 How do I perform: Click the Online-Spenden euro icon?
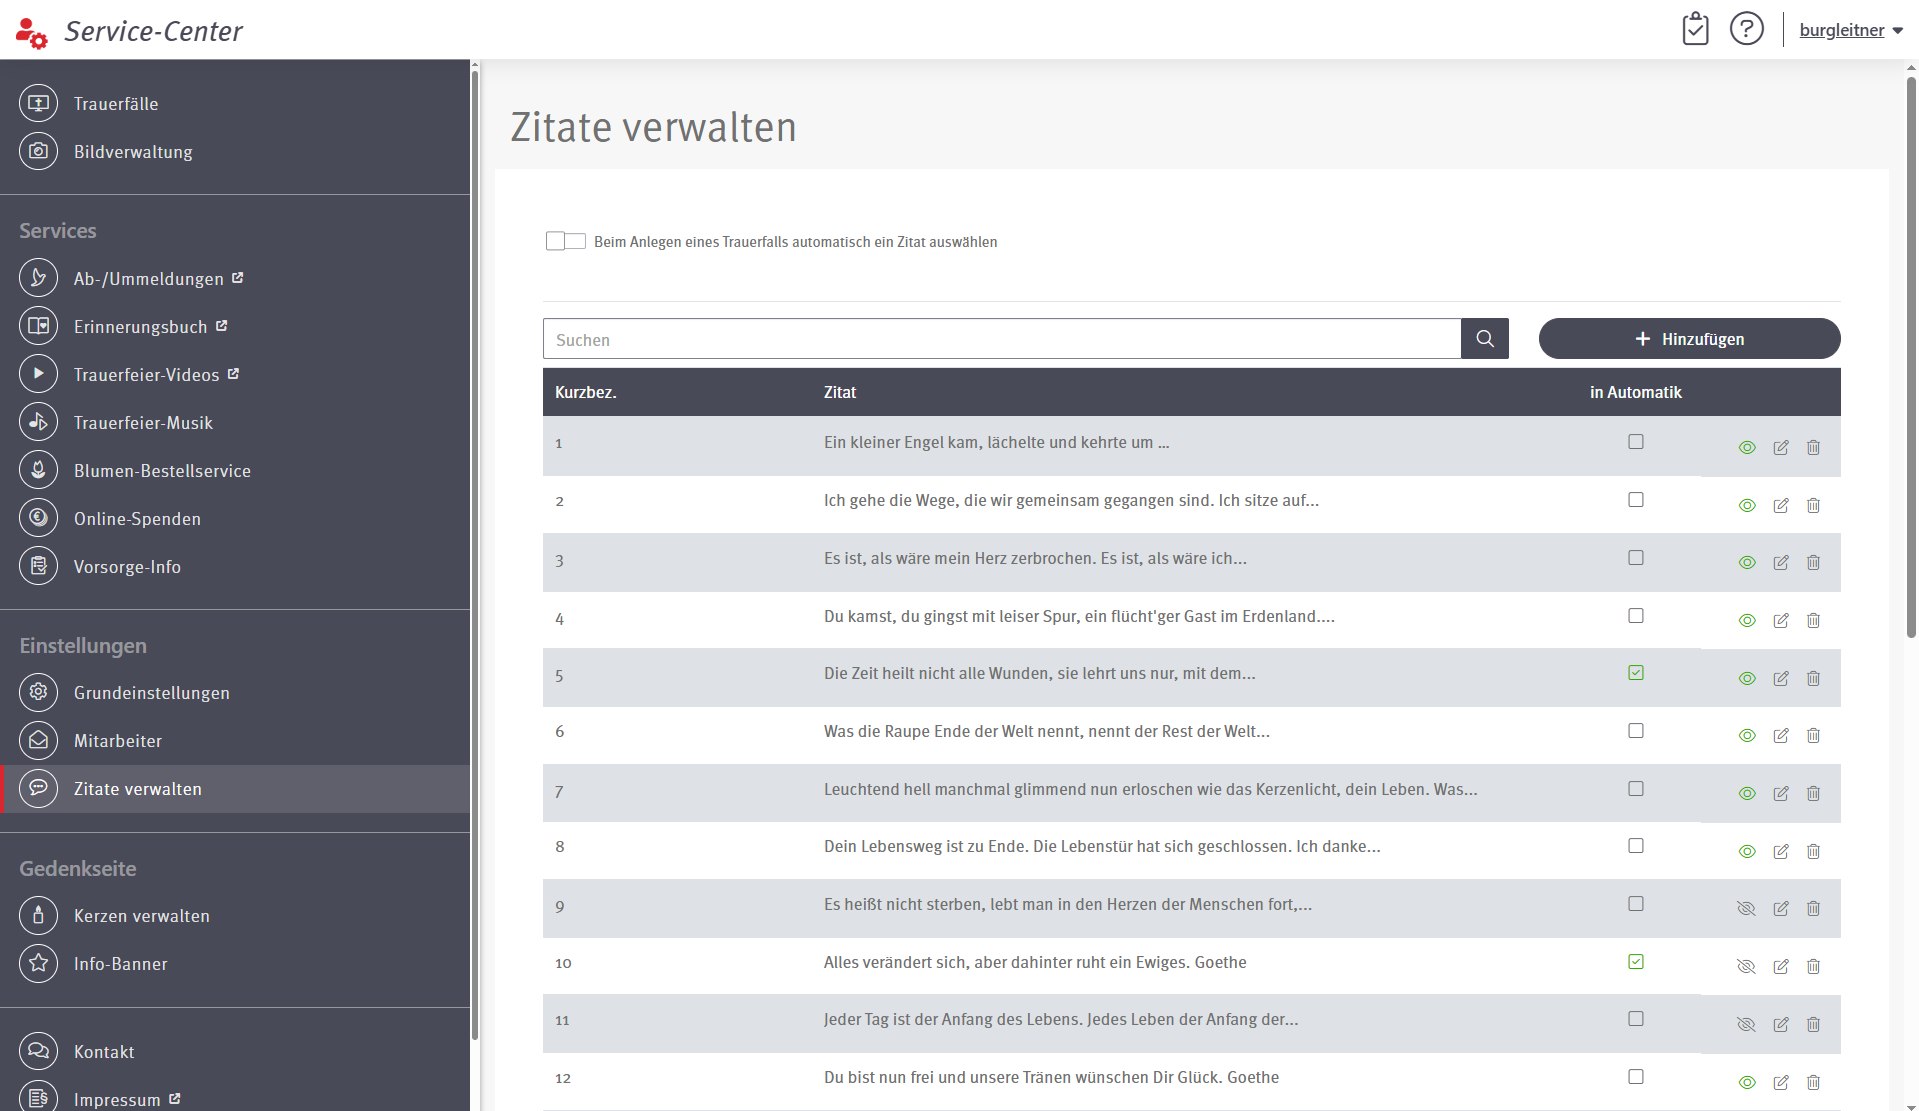tap(38, 518)
